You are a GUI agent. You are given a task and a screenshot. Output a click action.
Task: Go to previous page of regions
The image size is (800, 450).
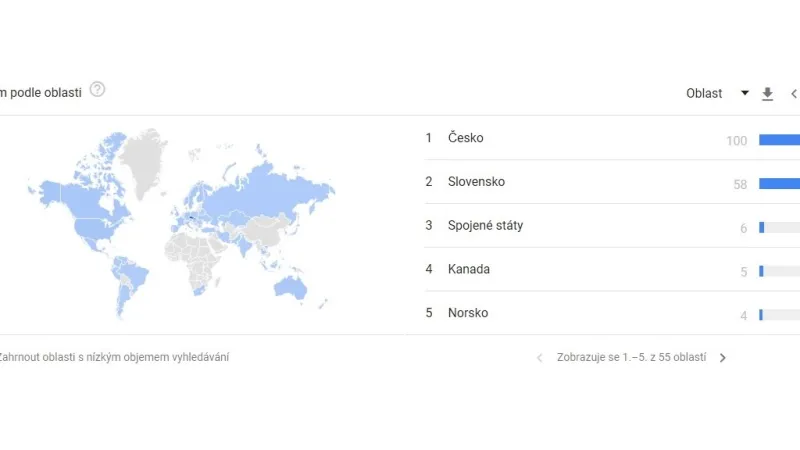click(x=540, y=358)
